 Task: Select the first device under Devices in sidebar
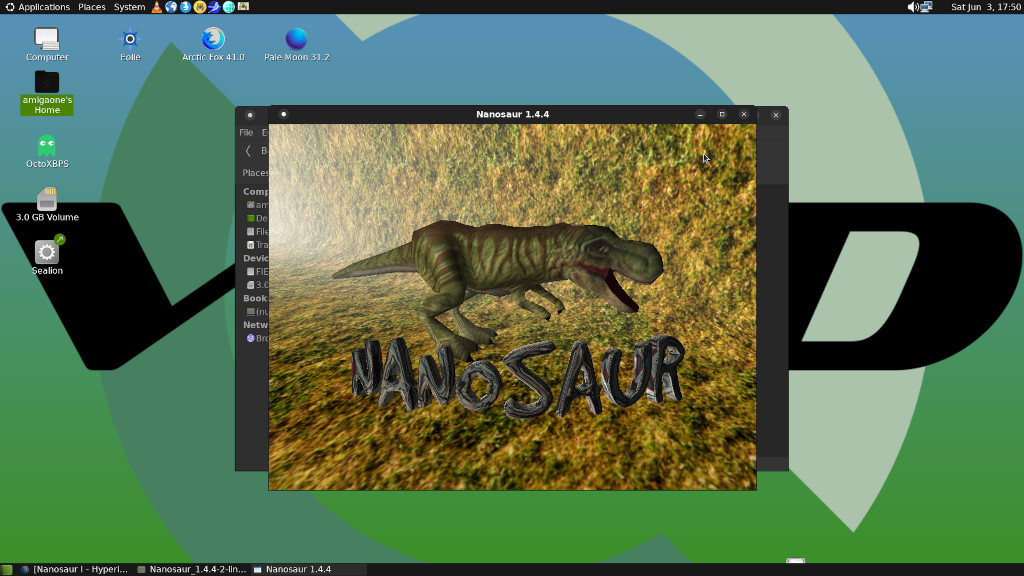click(x=256, y=272)
